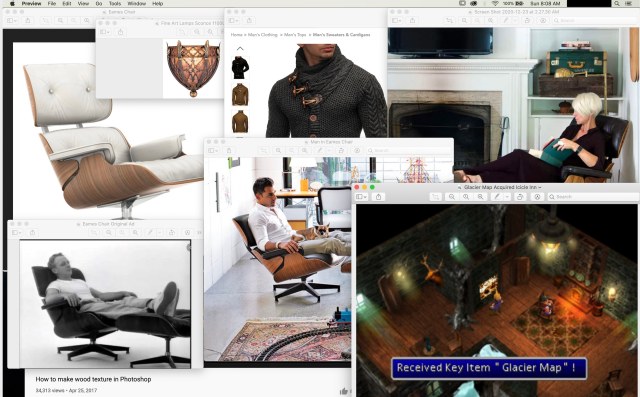Viewport: 640px width, 397px height.
Task: Click Search field in Glacier Map window
Action: click(592, 197)
